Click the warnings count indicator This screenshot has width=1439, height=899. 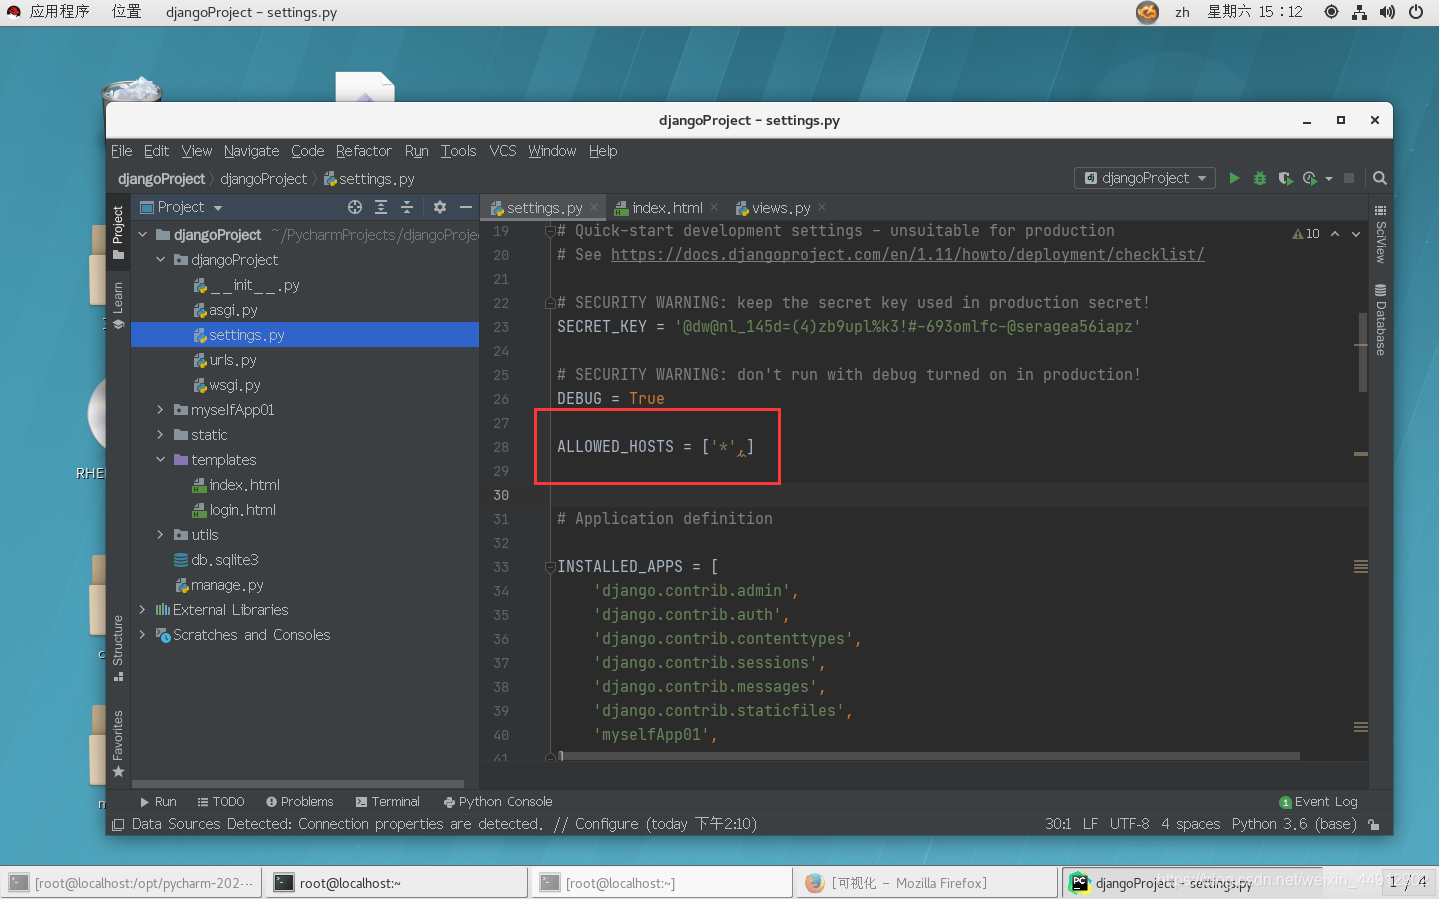pos(1306,234)
